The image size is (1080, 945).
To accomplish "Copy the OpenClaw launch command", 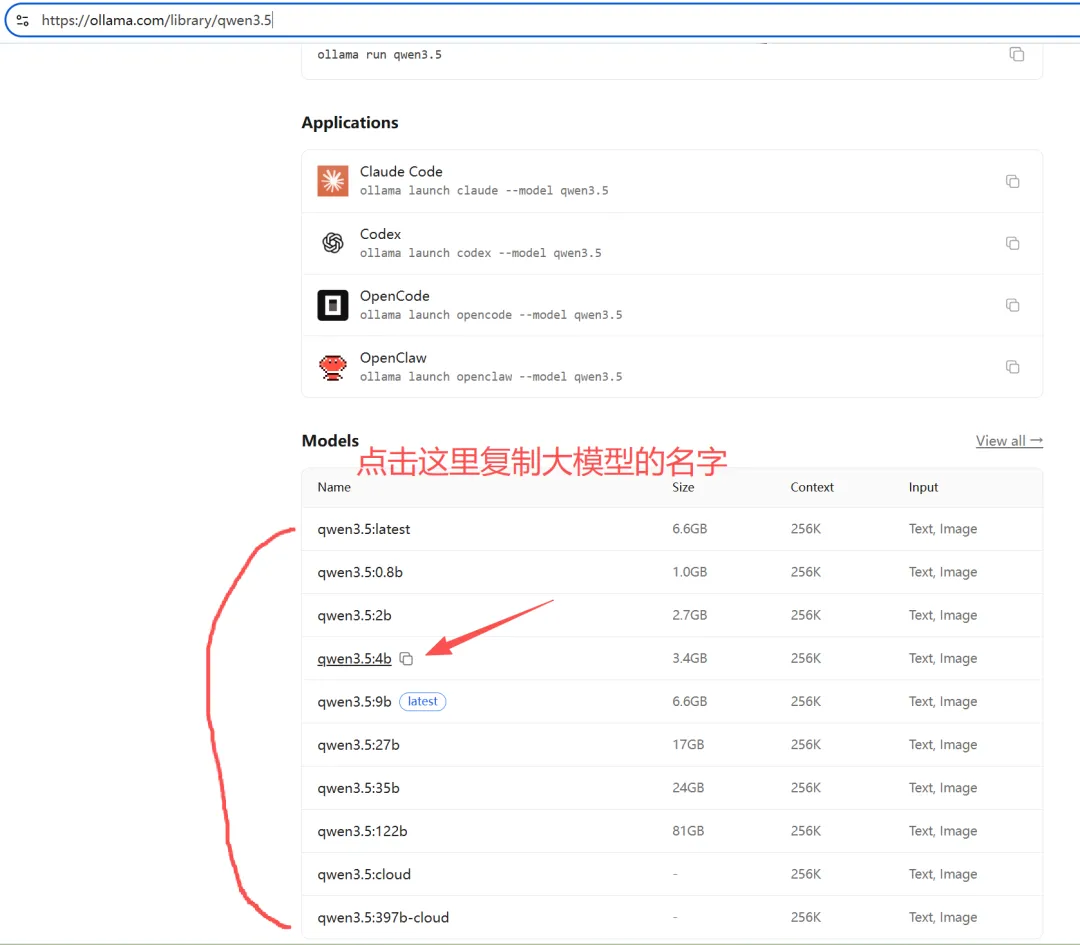I will click(1012, 367).
